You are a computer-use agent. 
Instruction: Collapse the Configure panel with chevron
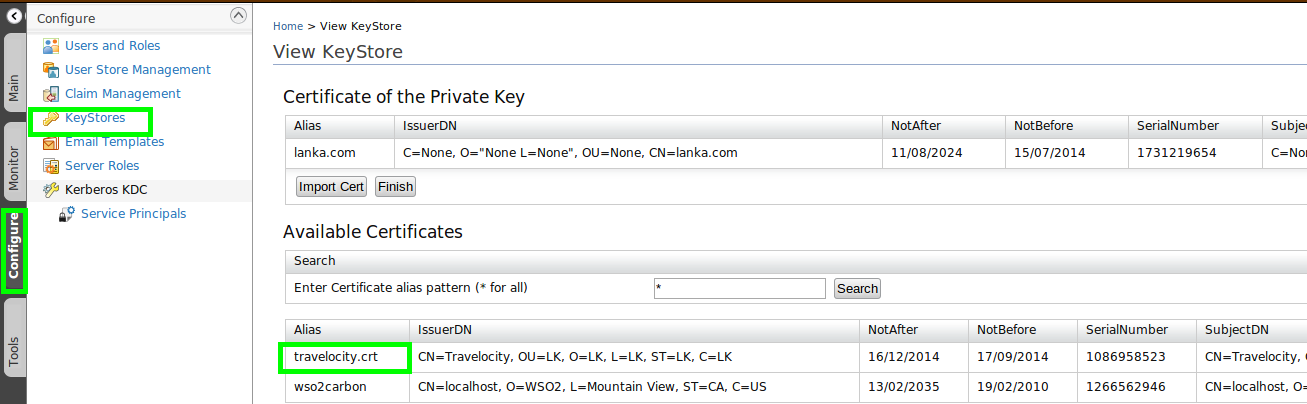pyautogui.click(x=237, y=15)
